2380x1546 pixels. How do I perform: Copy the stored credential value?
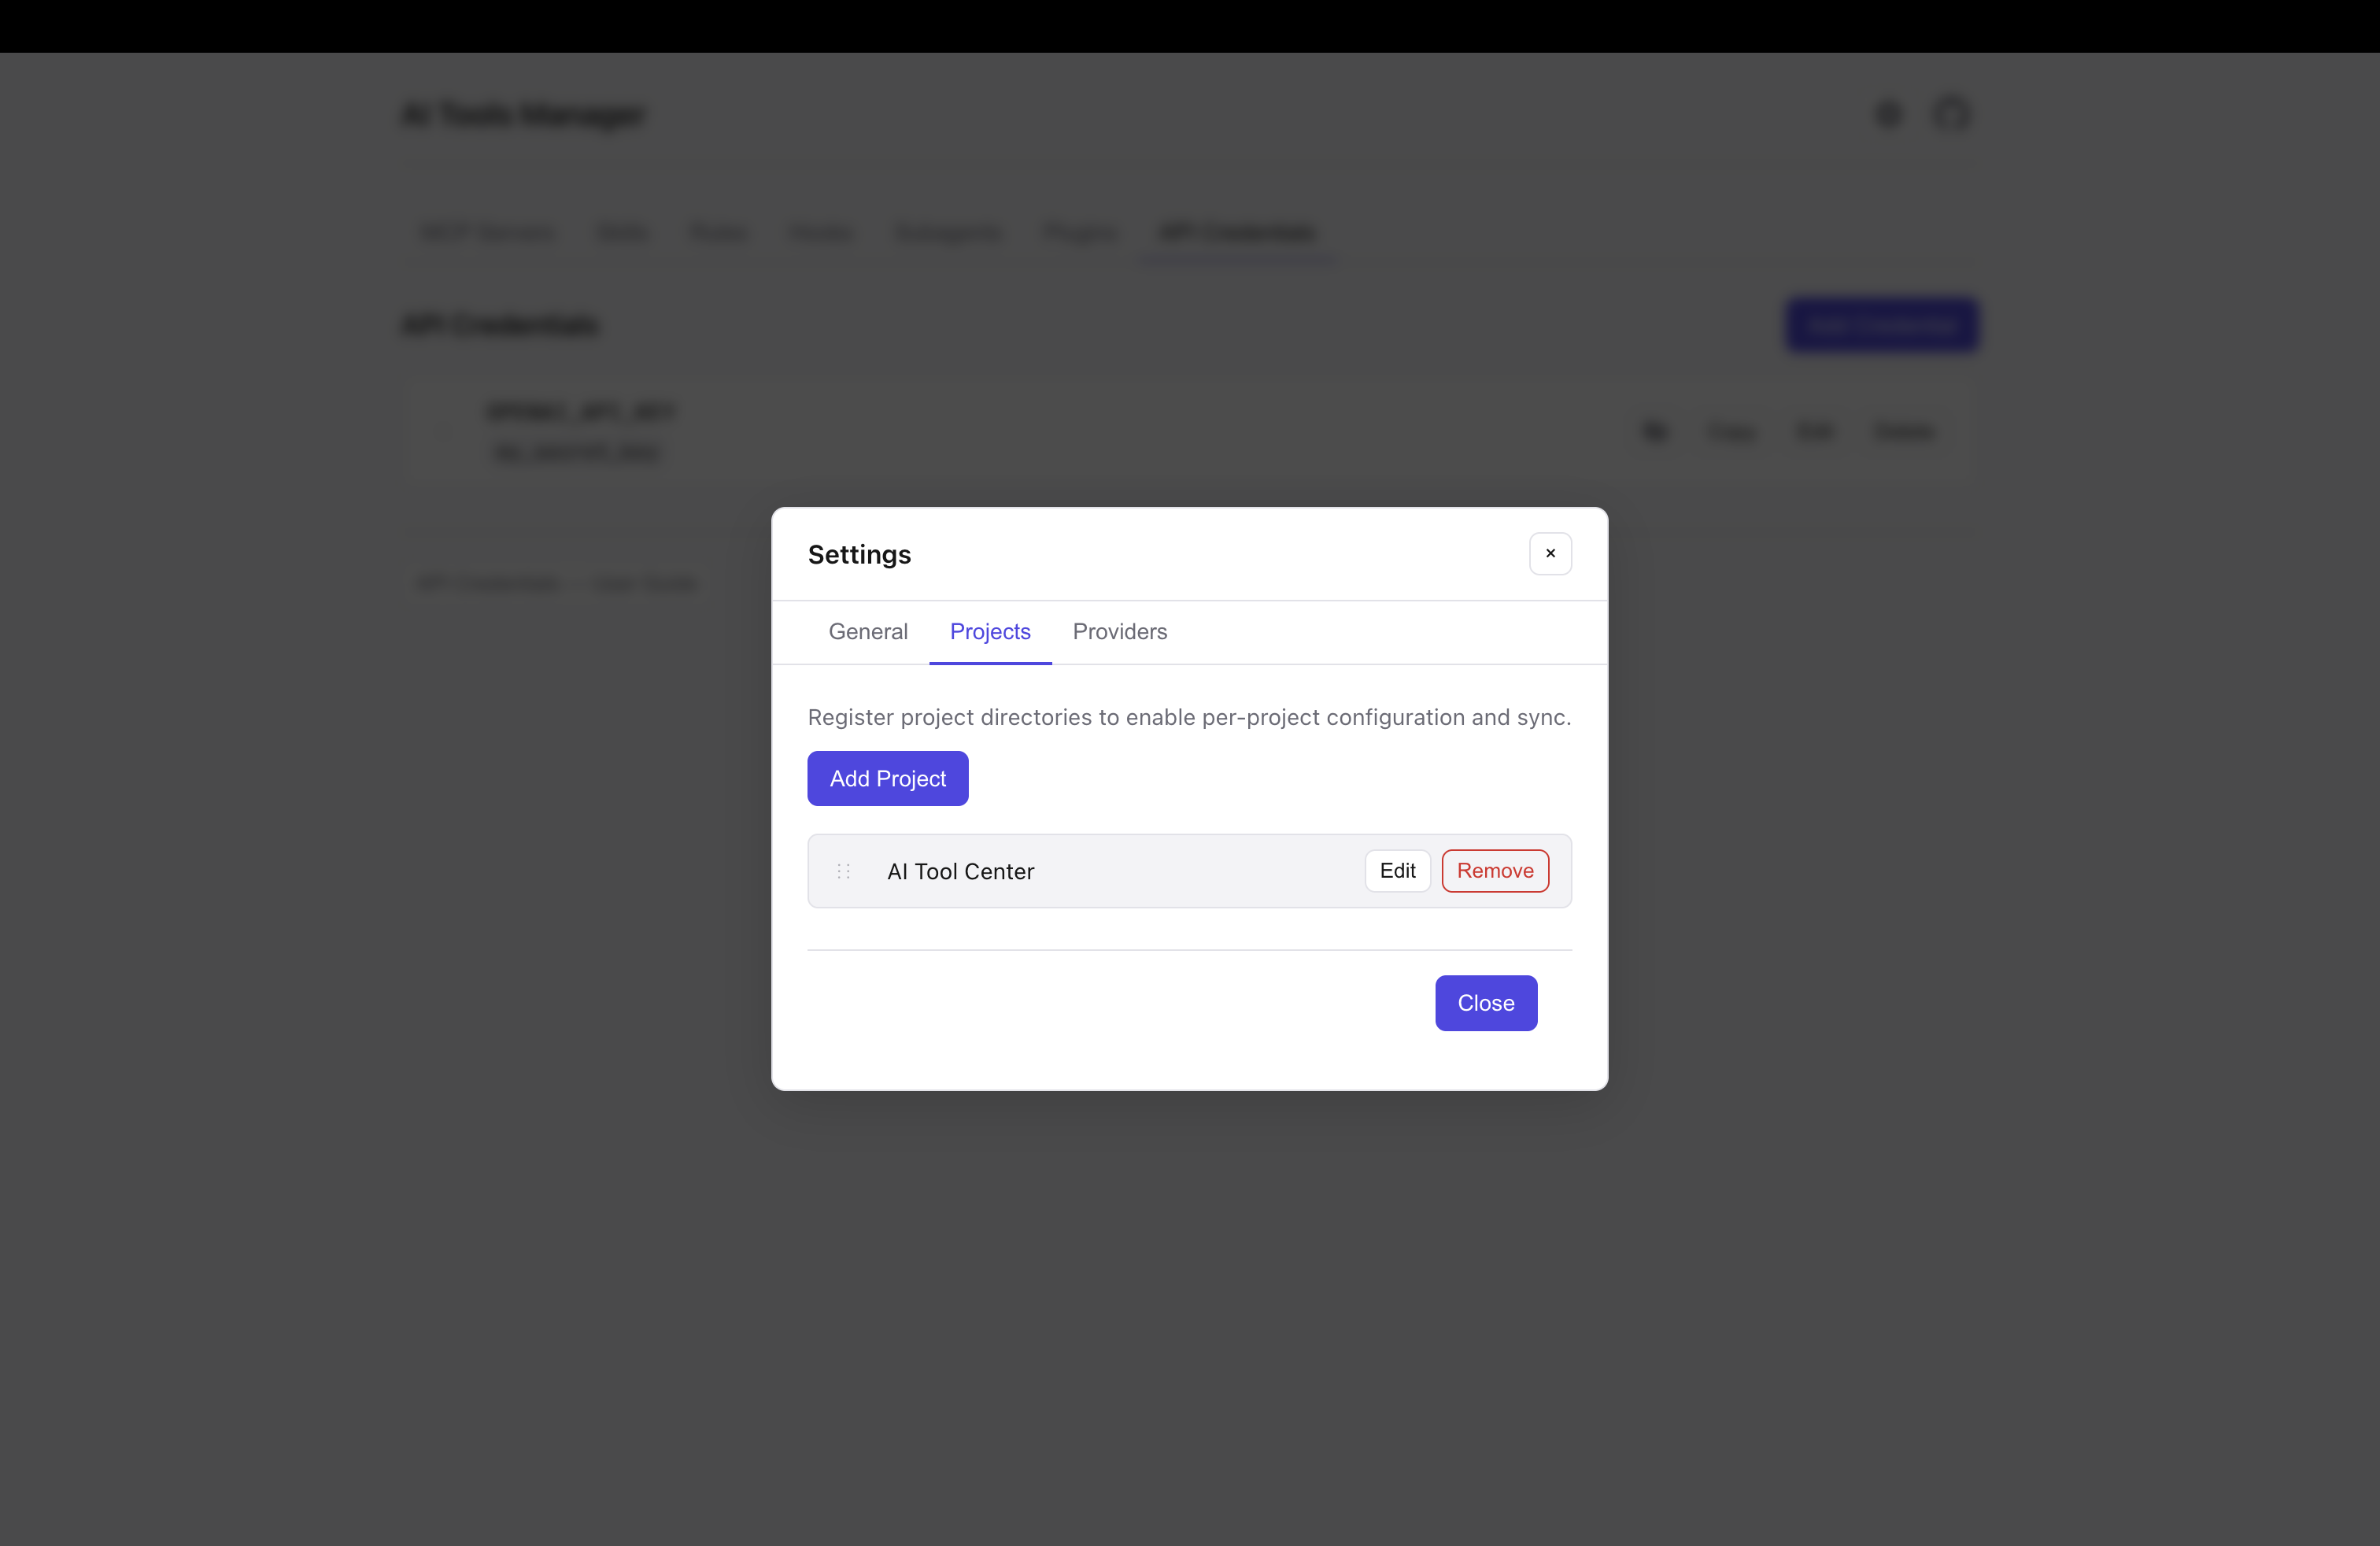(x=1731, y=431)
